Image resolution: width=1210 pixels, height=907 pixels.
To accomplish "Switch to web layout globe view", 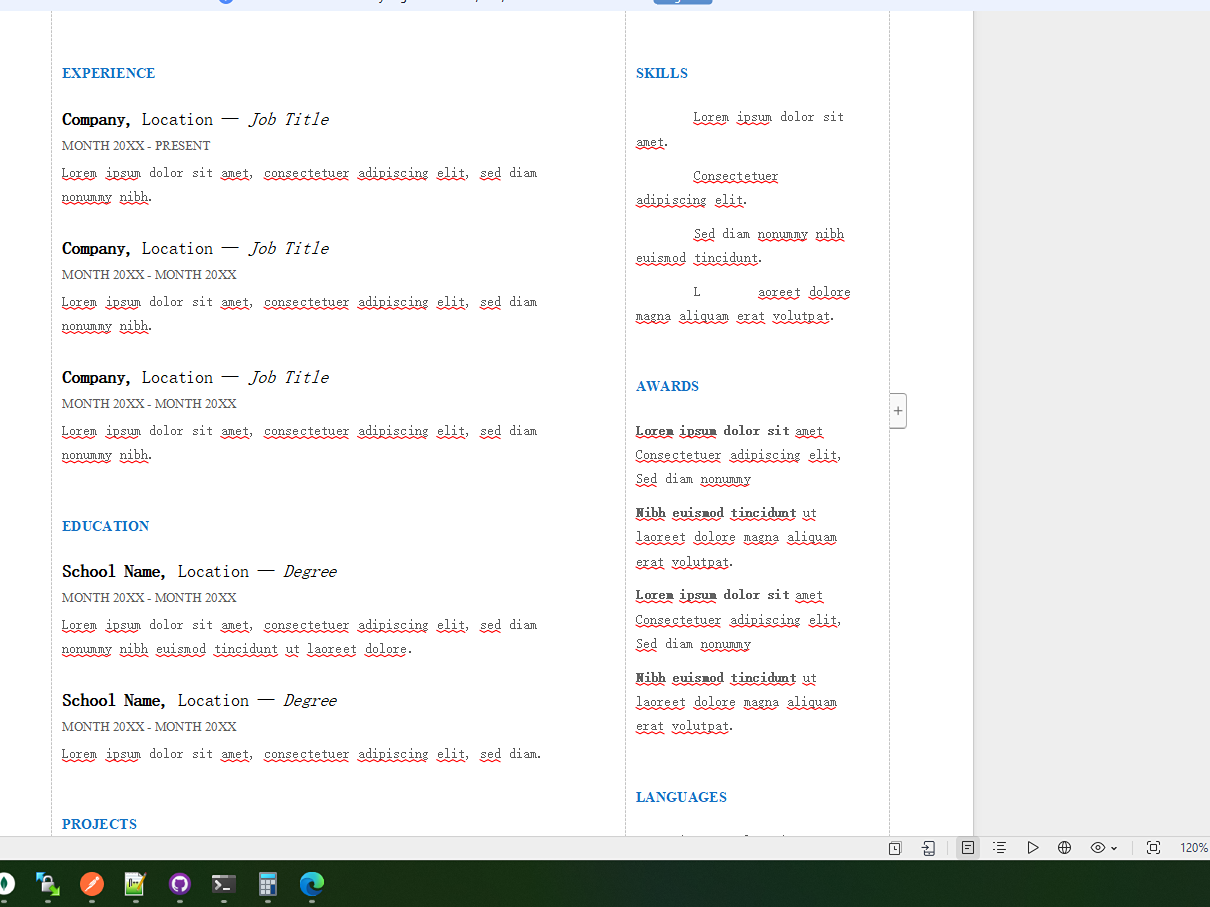I will click(1064, 848).
